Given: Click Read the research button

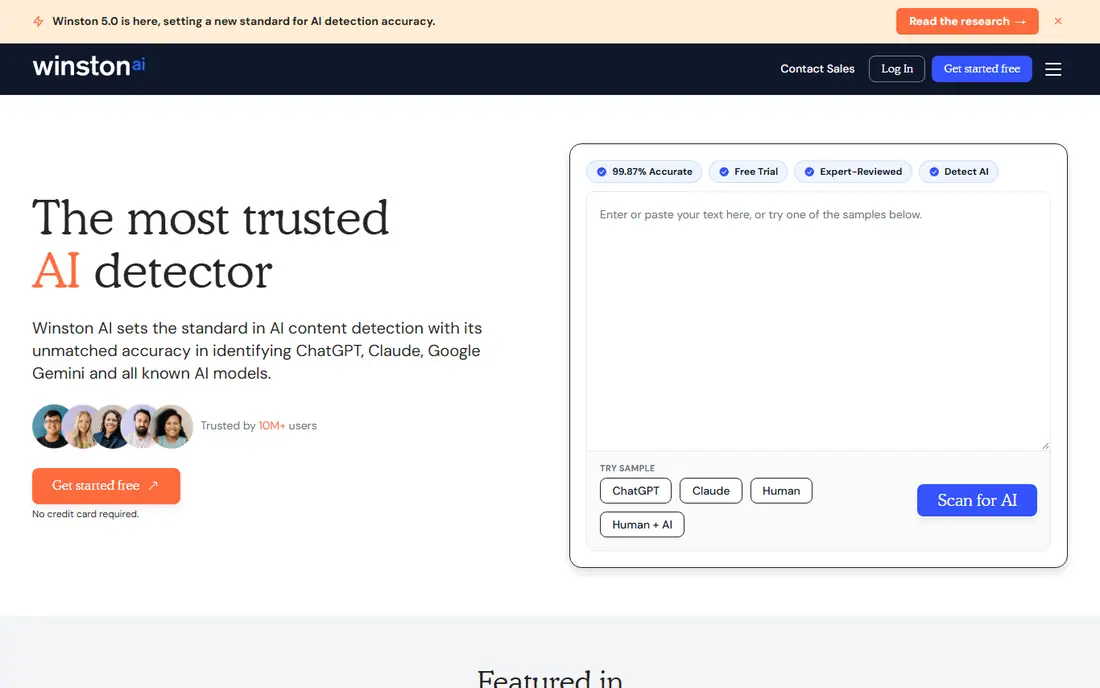Looking at the screenshot, I should [x=967, y=21].
